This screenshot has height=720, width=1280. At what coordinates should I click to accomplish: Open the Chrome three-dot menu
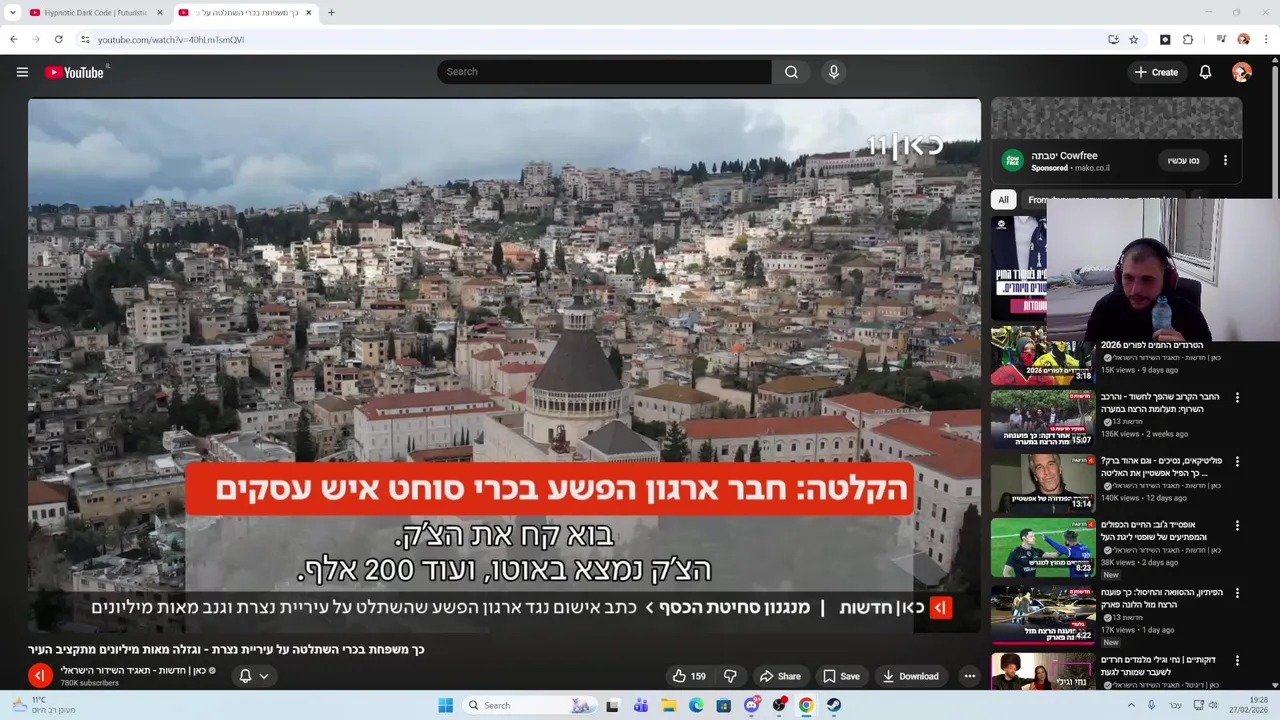tap(1265, 40)
